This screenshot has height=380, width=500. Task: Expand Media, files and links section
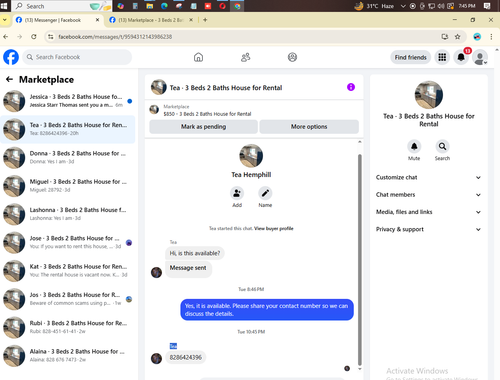point(428,212)
